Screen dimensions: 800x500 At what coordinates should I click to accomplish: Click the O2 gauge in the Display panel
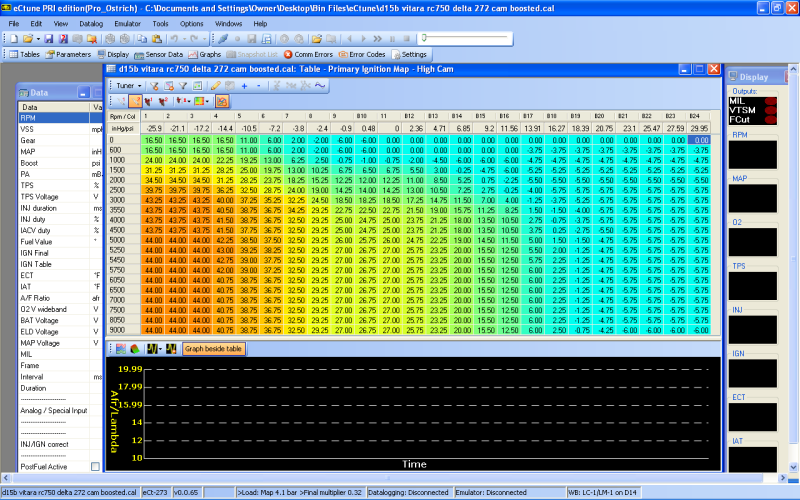[x=753, y=242]
